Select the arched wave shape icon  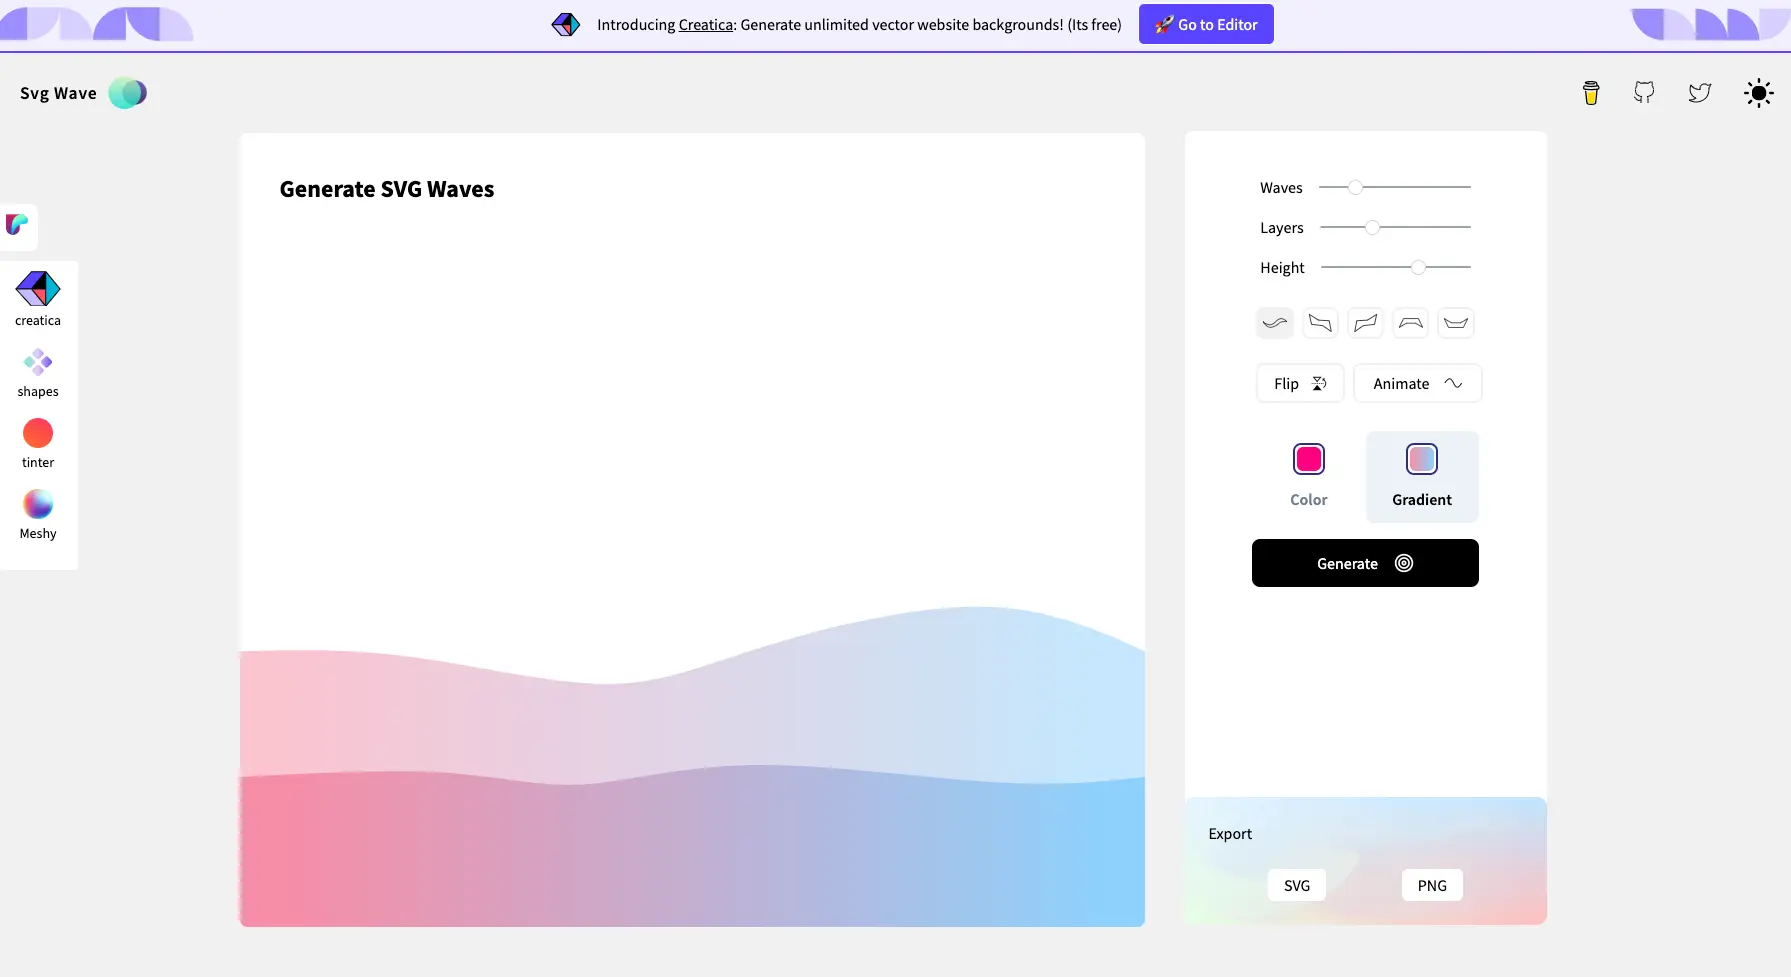point(1410,323)
